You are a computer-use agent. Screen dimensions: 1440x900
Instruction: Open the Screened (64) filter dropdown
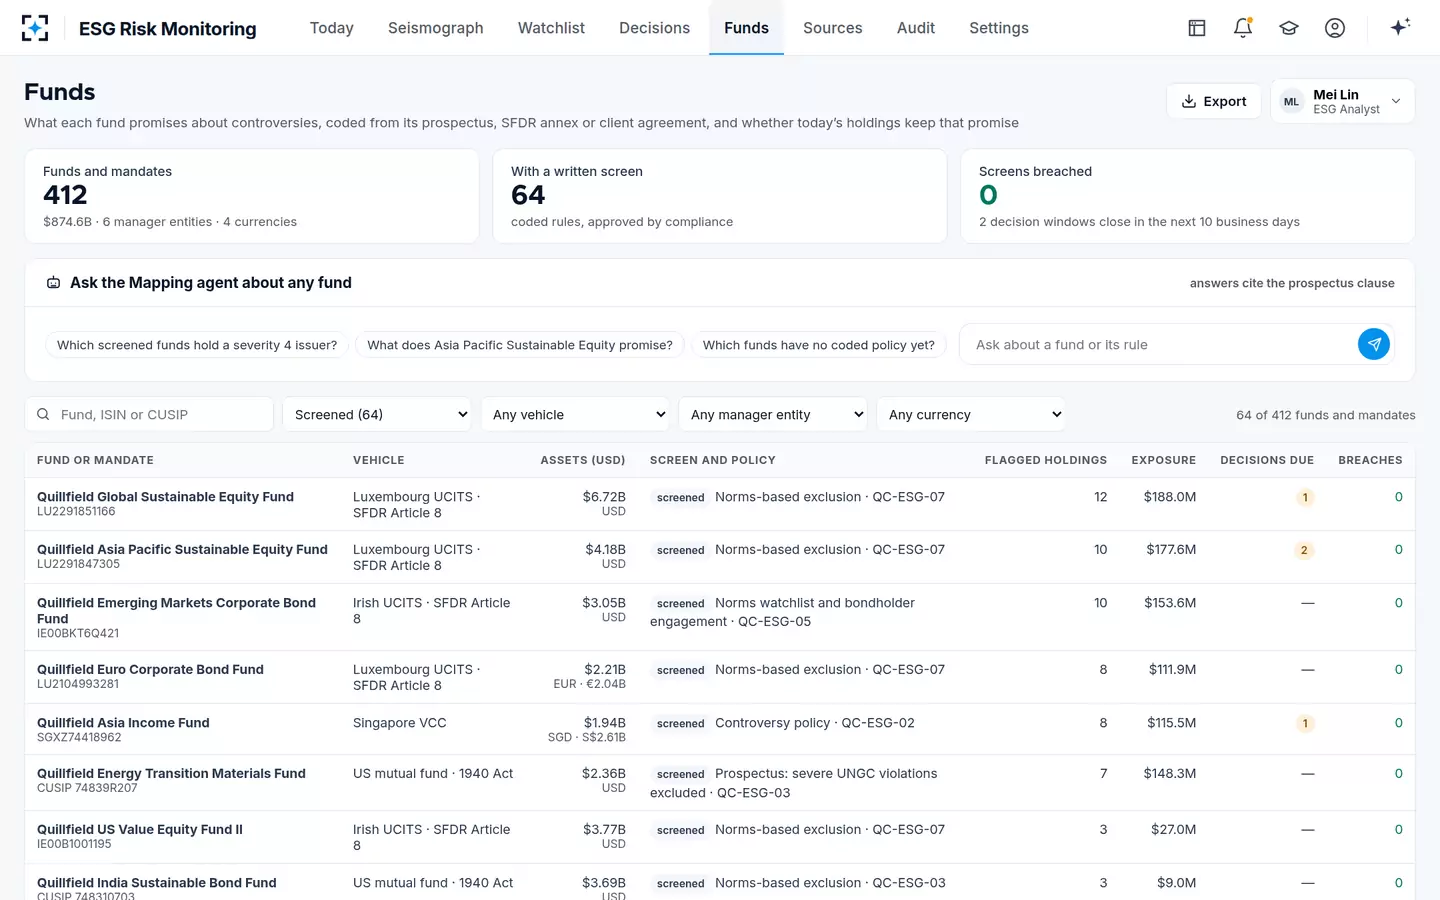point(377,414)
